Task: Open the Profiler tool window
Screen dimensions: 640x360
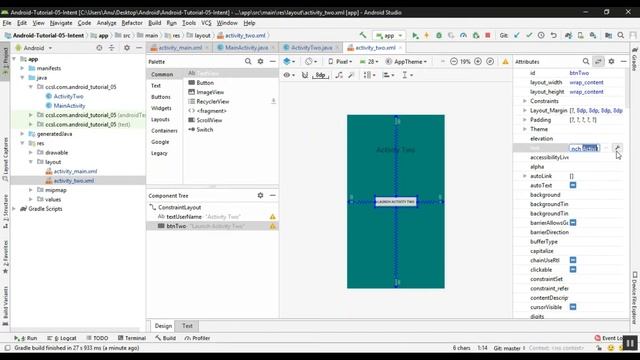Action: click(x=197, y=338)
